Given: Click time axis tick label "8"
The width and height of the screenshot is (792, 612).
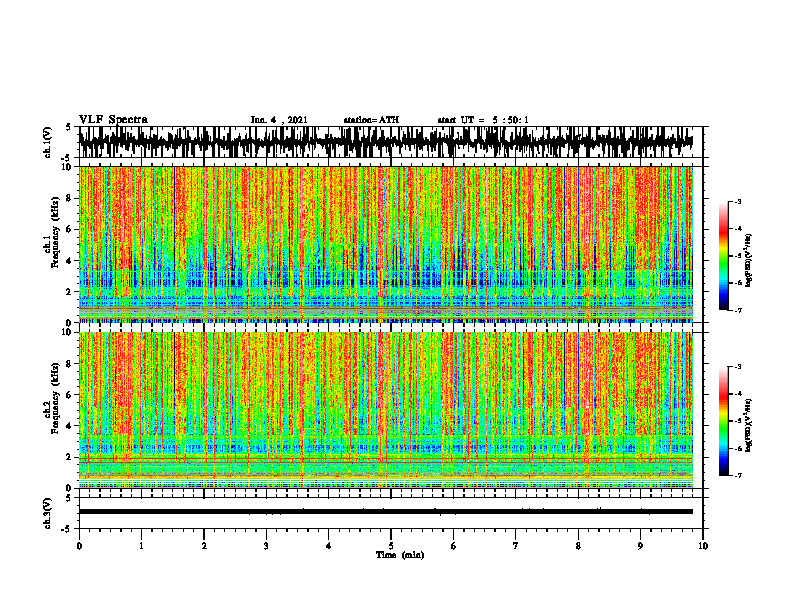Looking at the screenshot, I should (578, 546).
